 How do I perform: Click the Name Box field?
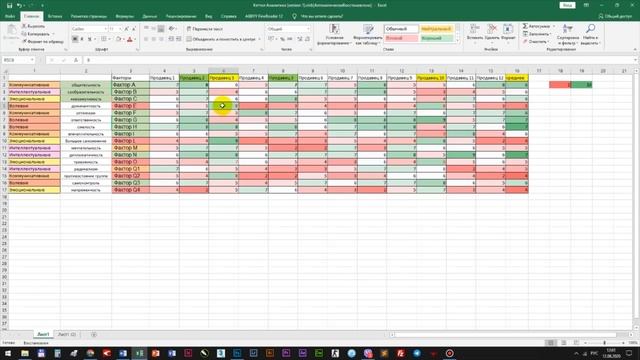pos(18,60)
